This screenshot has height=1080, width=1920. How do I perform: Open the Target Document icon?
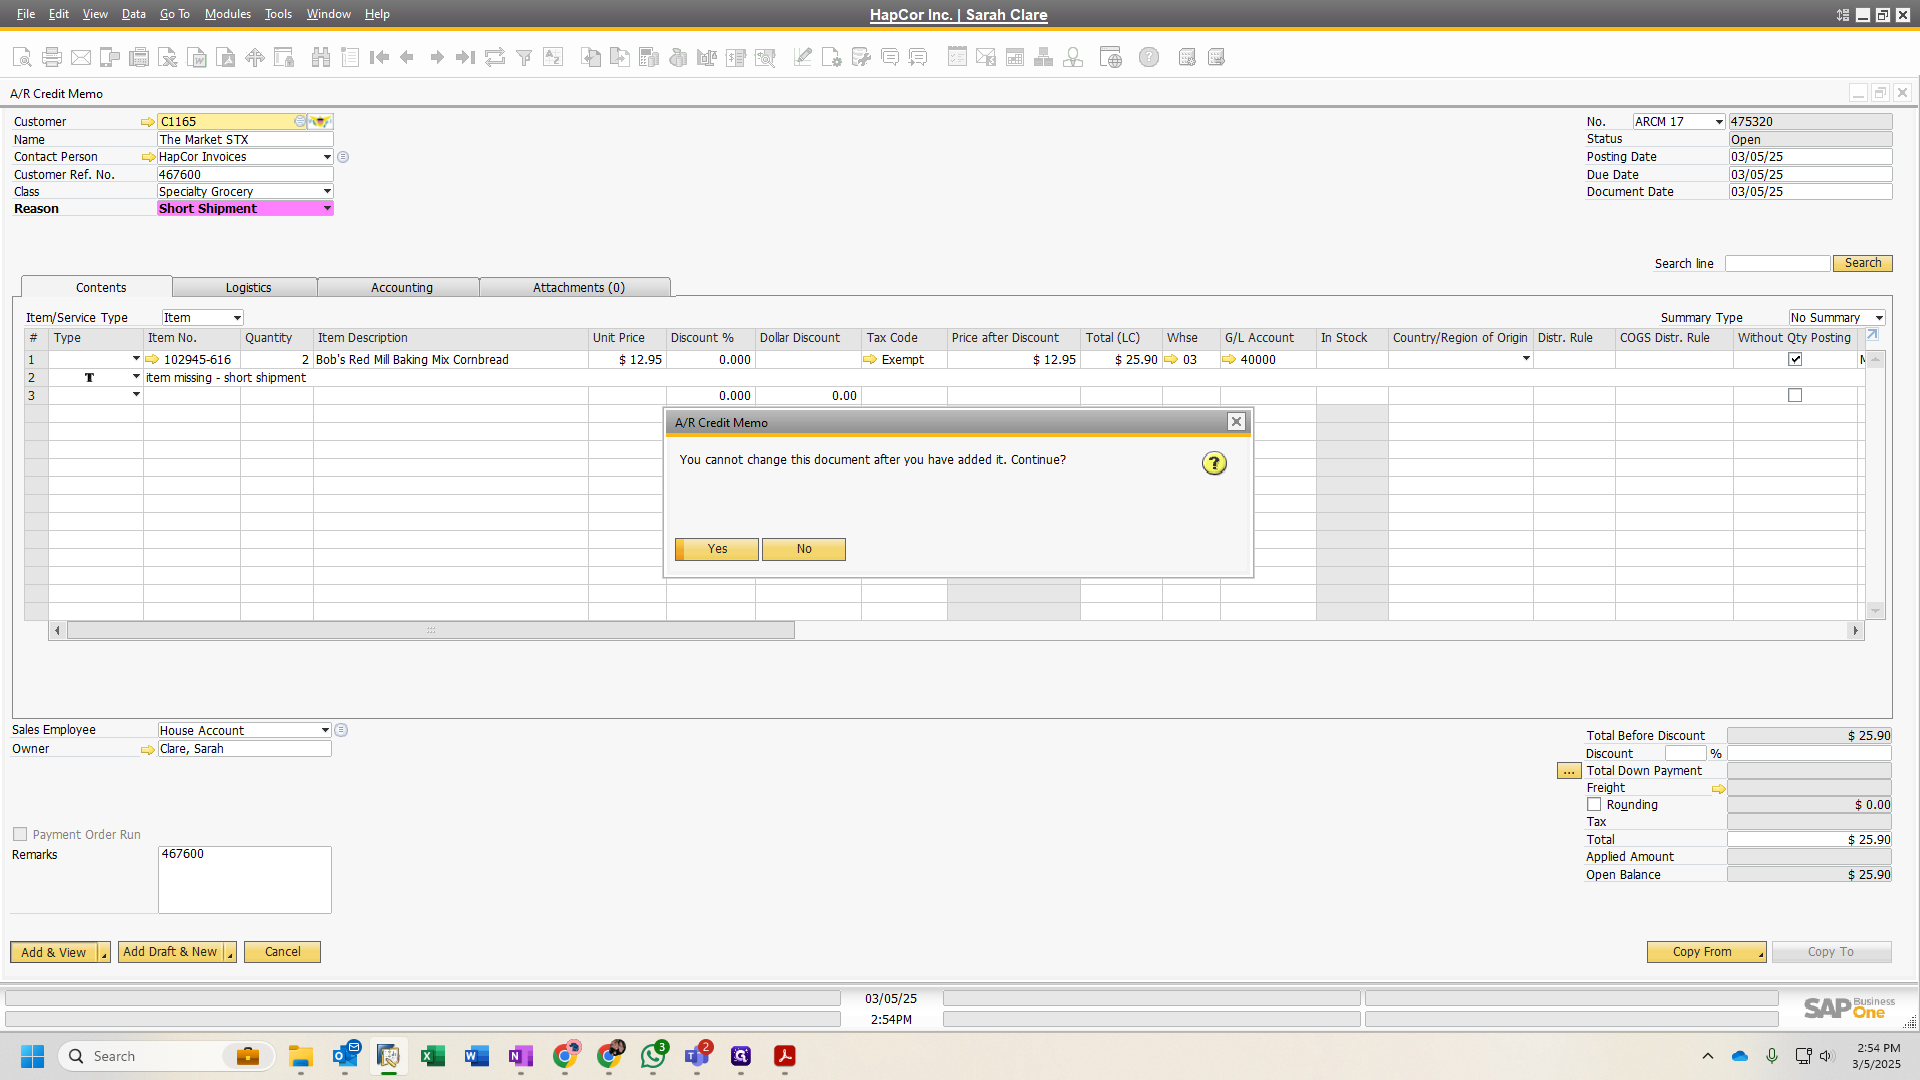pyautogui.click(x=620, y=58)
